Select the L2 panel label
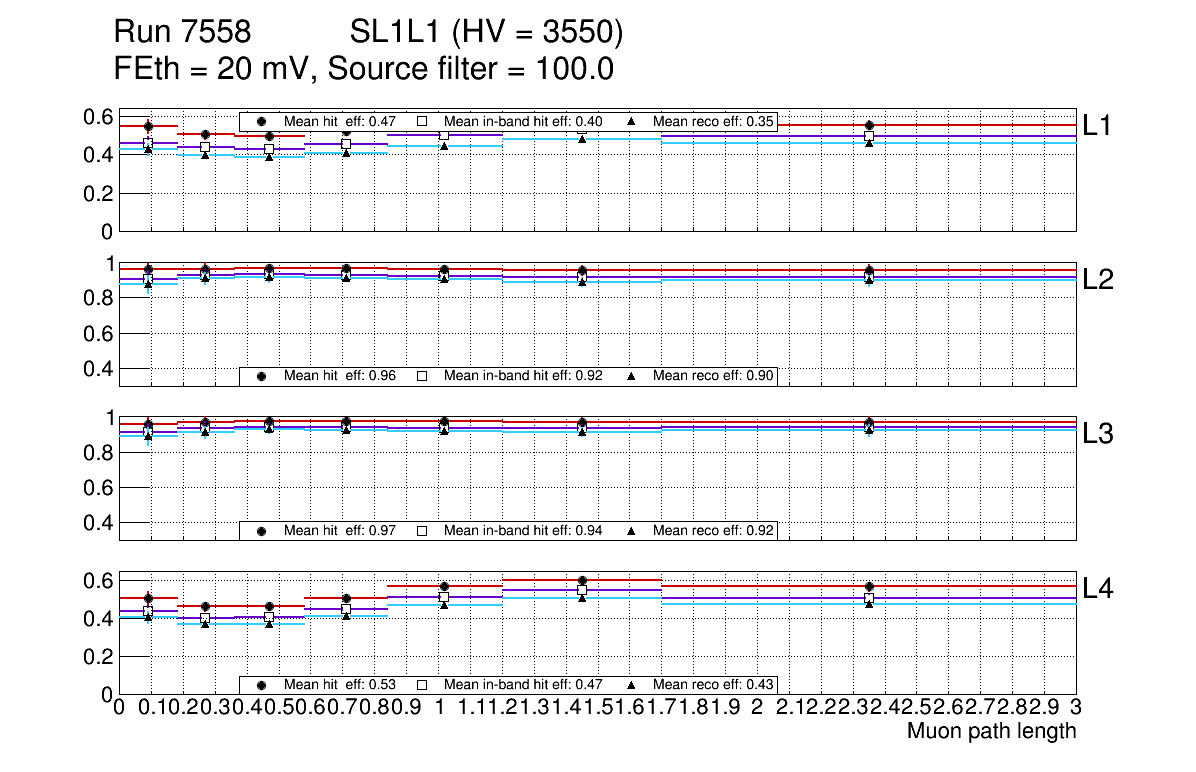This screenshot has width=1196, height=772. (1098, 280)
